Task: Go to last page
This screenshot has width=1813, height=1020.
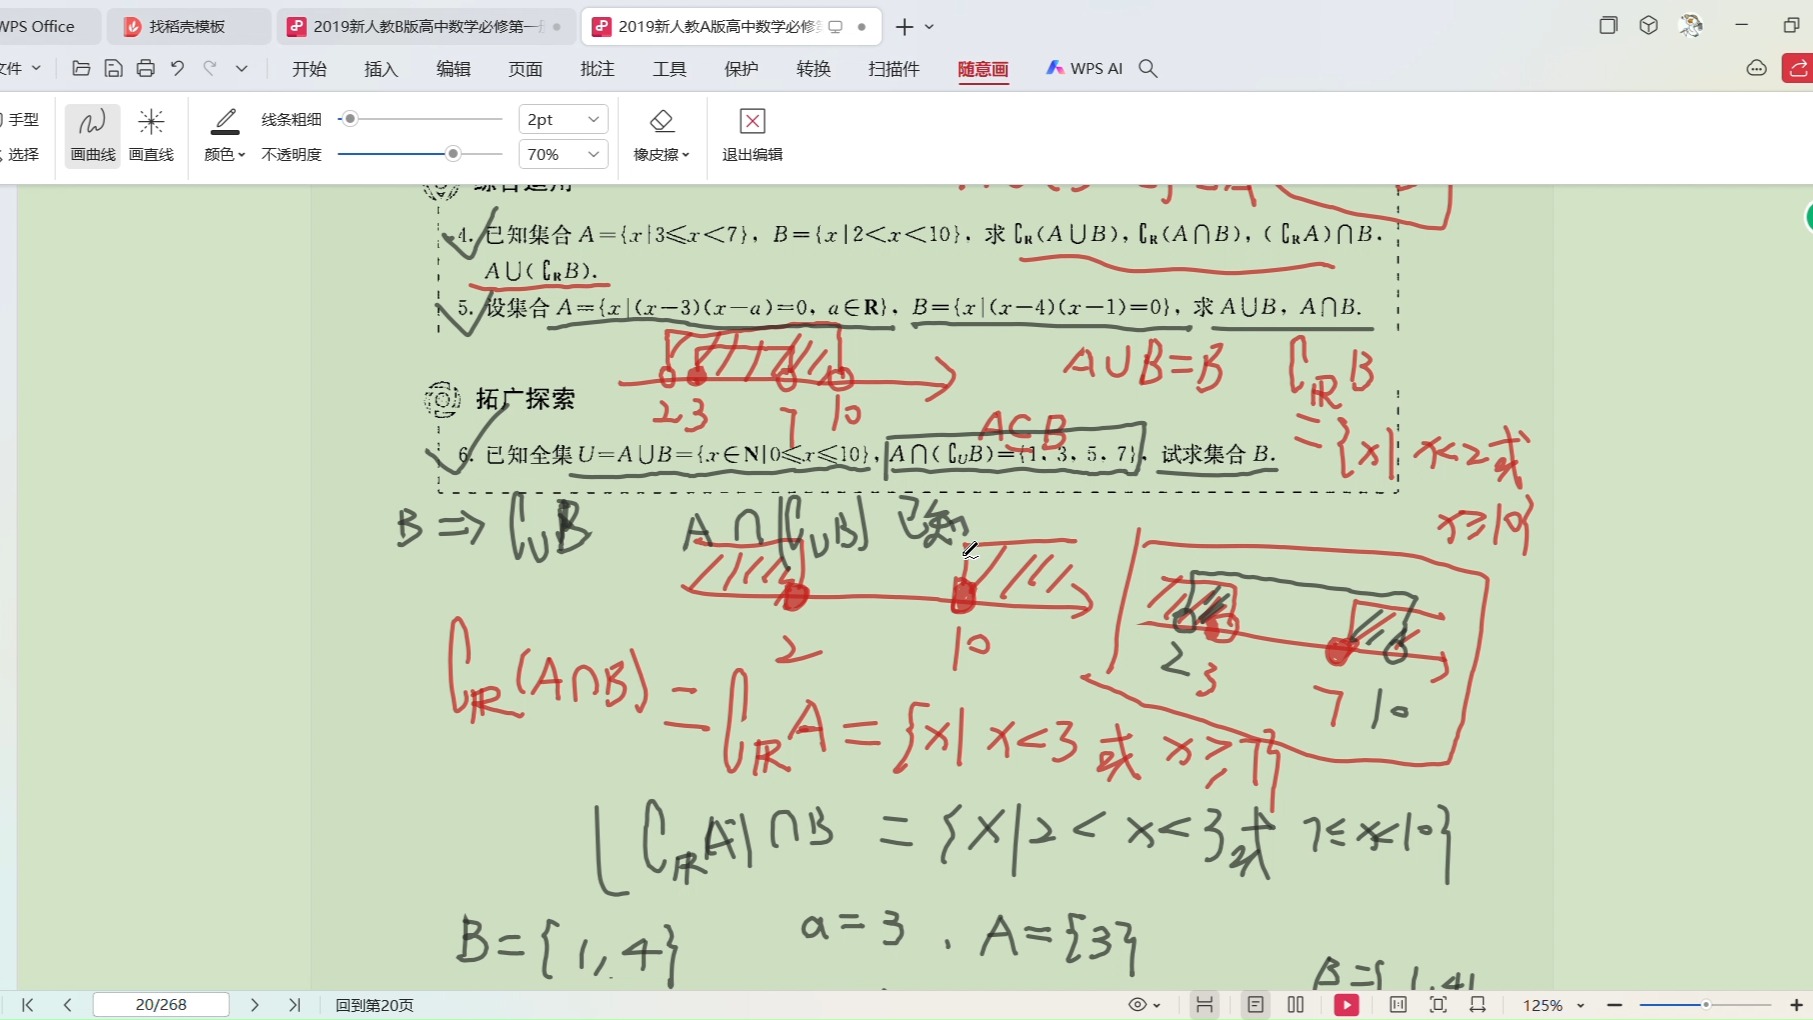Action: (x=294, y=1005)
